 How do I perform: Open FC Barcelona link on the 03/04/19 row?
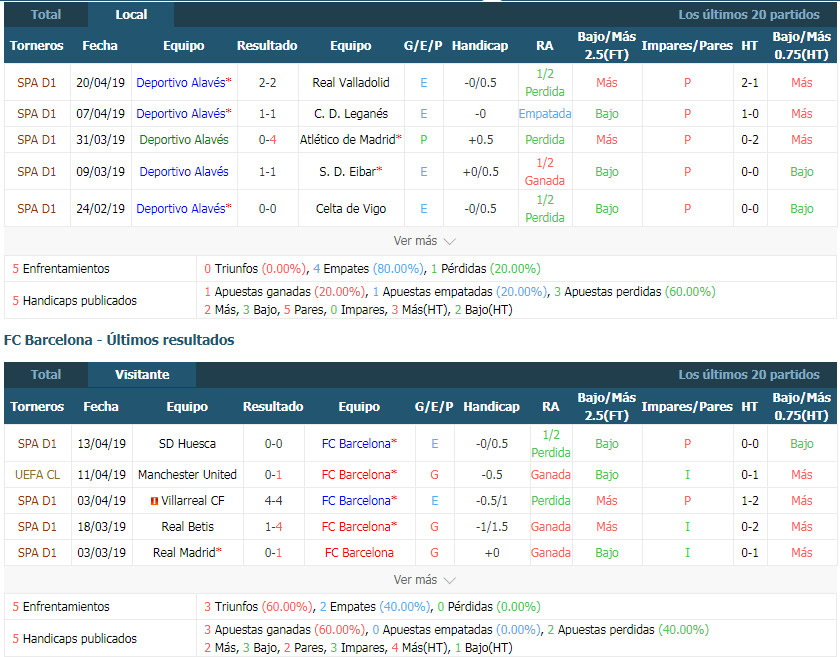click(359, 501)
